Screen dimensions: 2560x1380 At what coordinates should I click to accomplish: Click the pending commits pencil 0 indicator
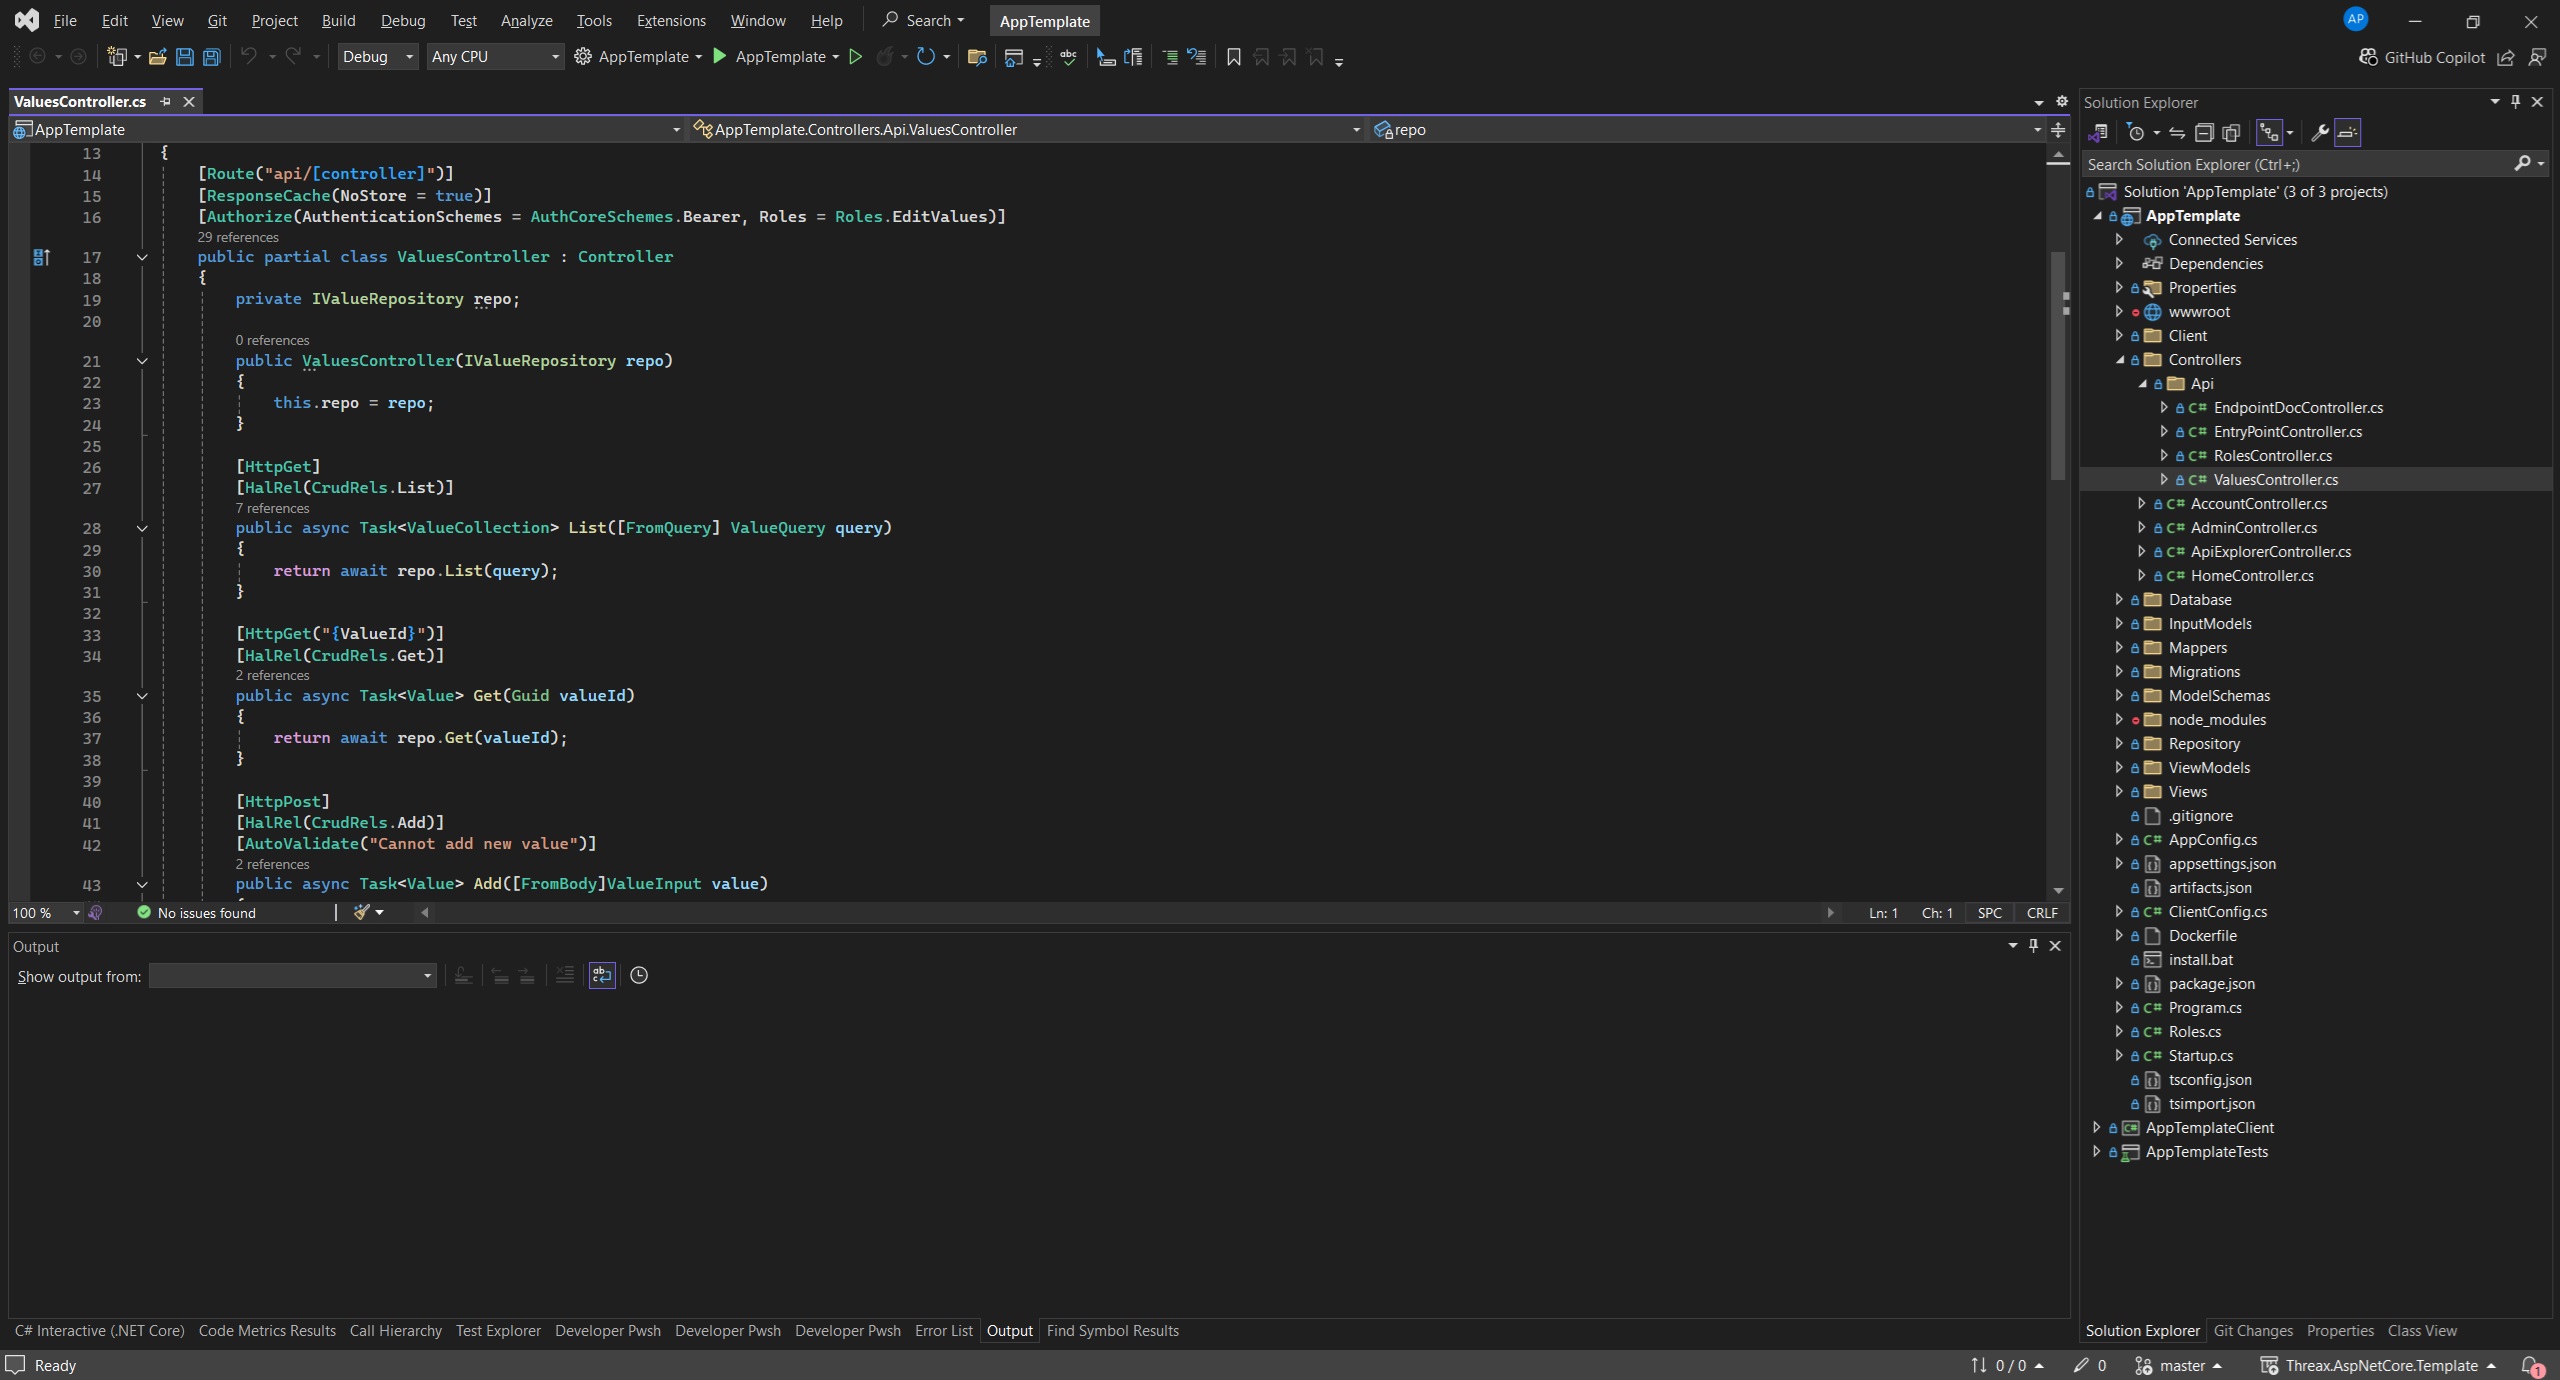pos(2090,1365)
